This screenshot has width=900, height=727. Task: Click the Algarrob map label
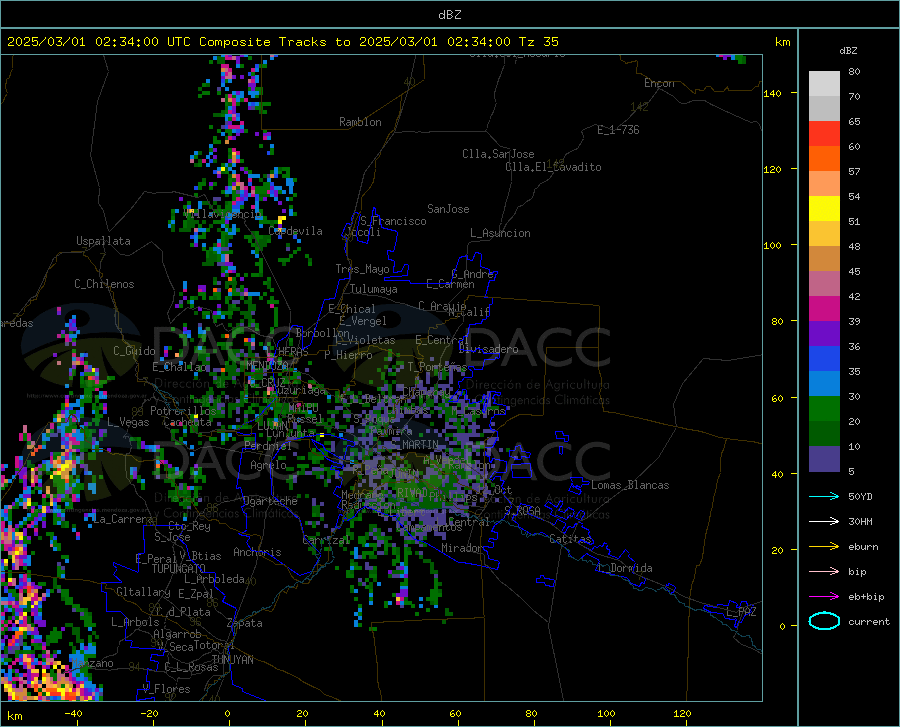coord(177,633)
